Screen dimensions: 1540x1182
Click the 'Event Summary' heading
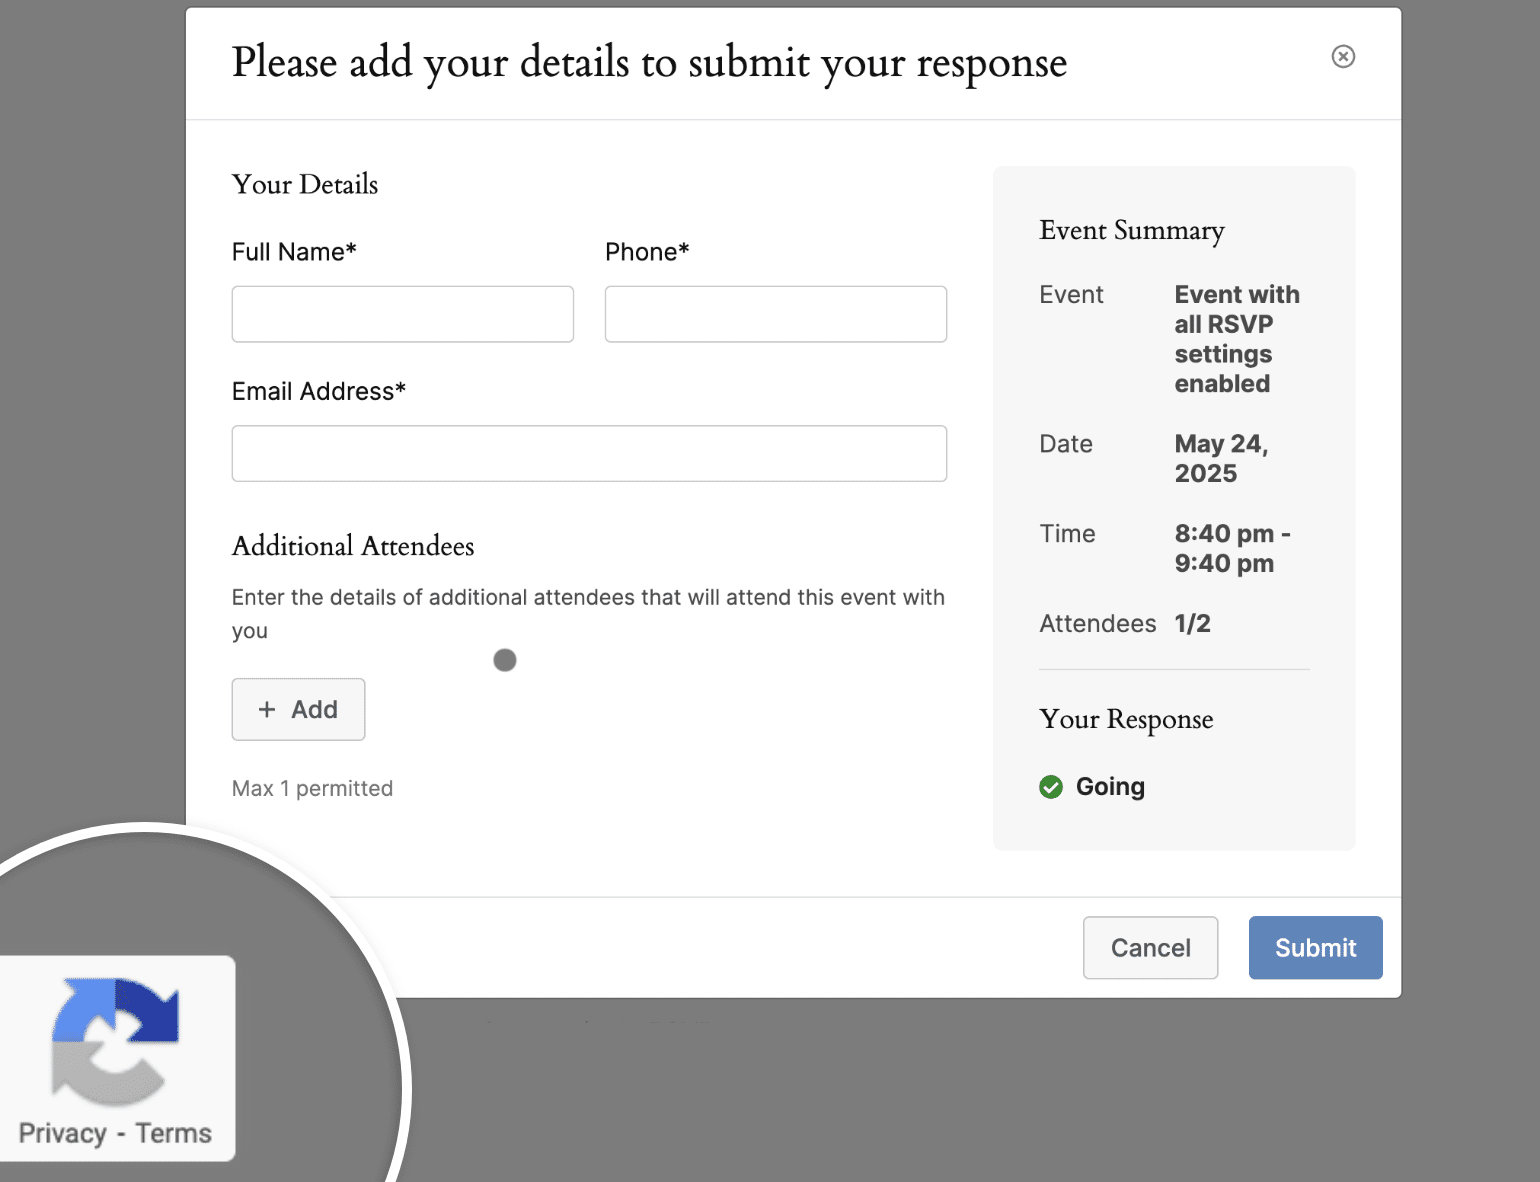(1132, 231)
